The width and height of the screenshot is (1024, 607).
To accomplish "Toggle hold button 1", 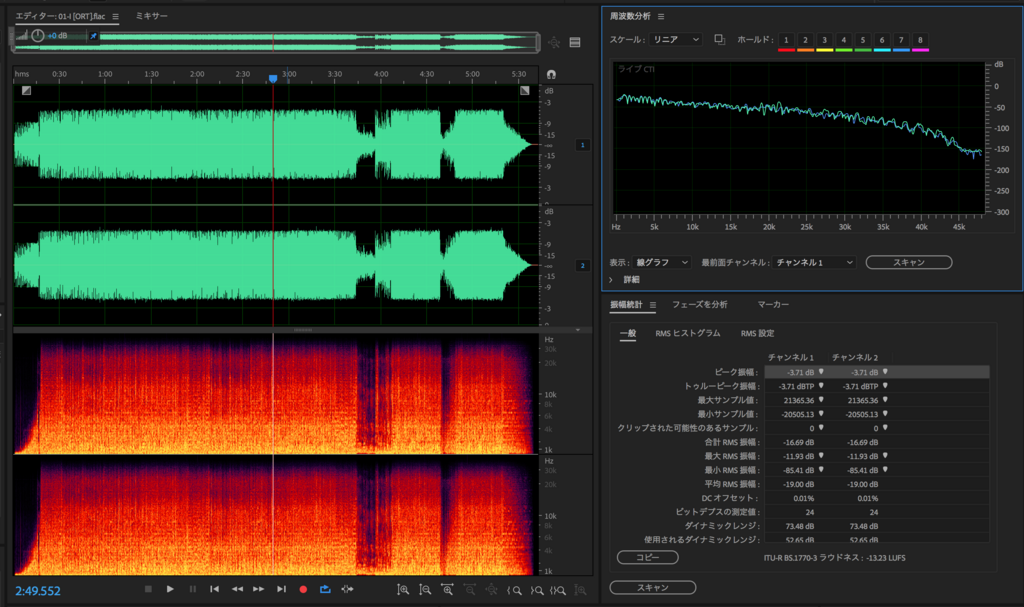I will tap(786, 40).
